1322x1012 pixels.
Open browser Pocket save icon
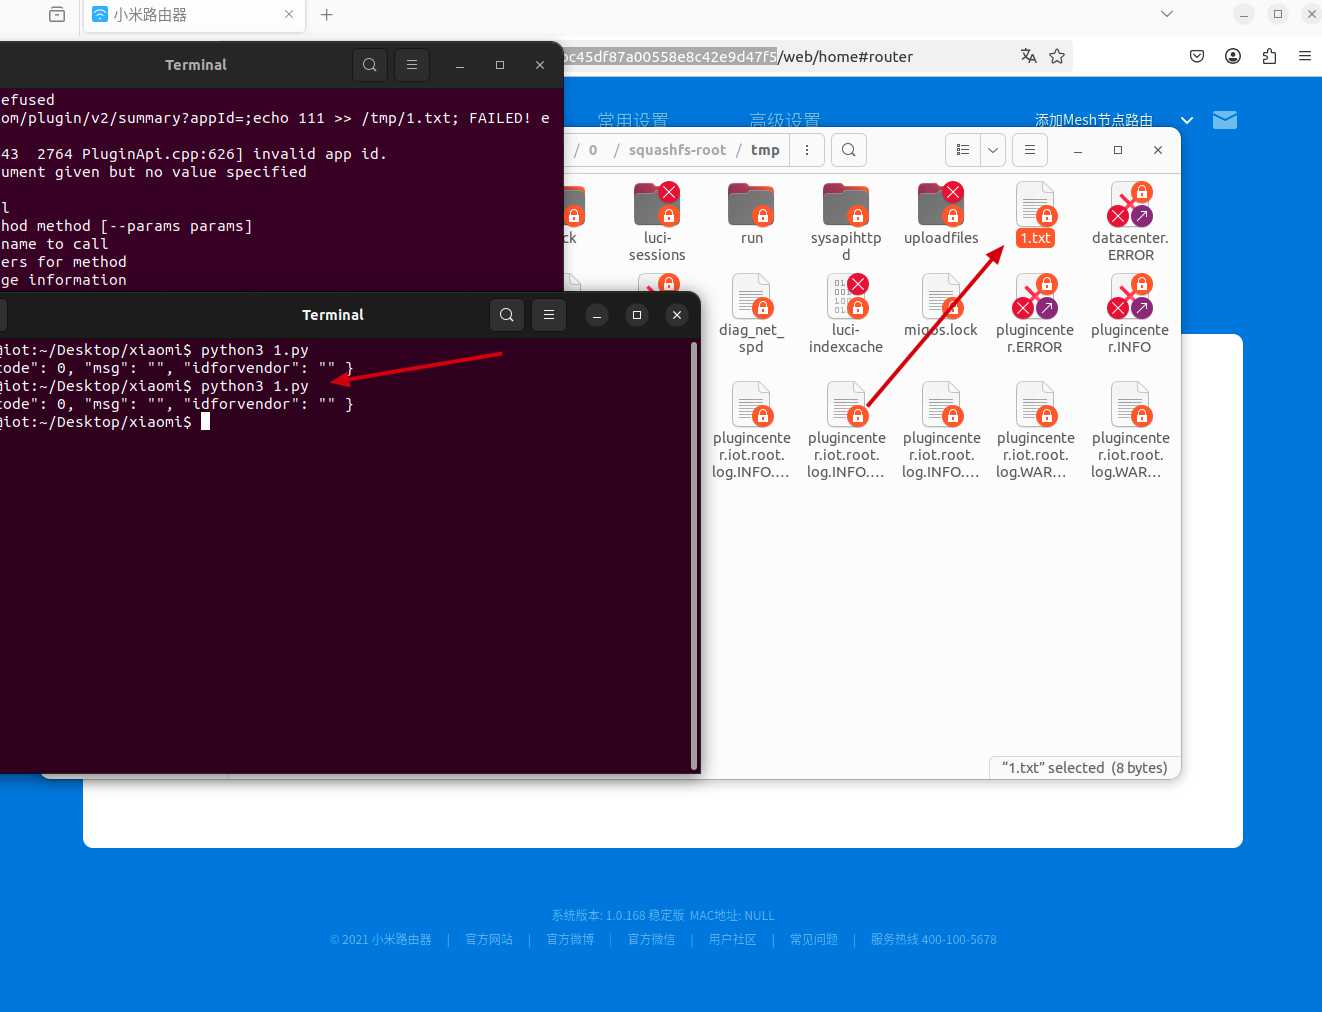click(1197, 56)
